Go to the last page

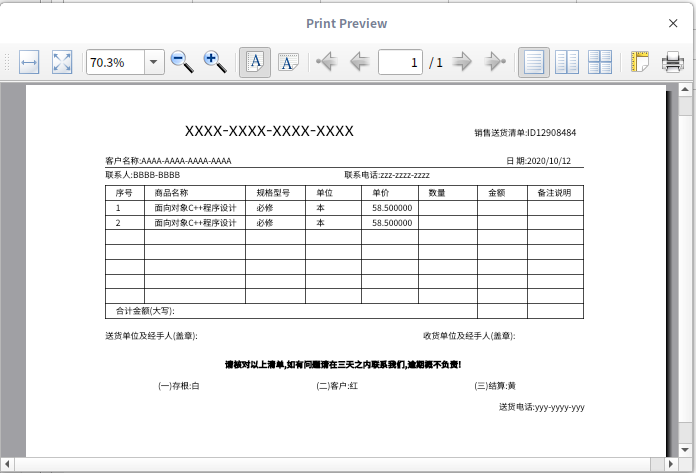tap(495, 61)
